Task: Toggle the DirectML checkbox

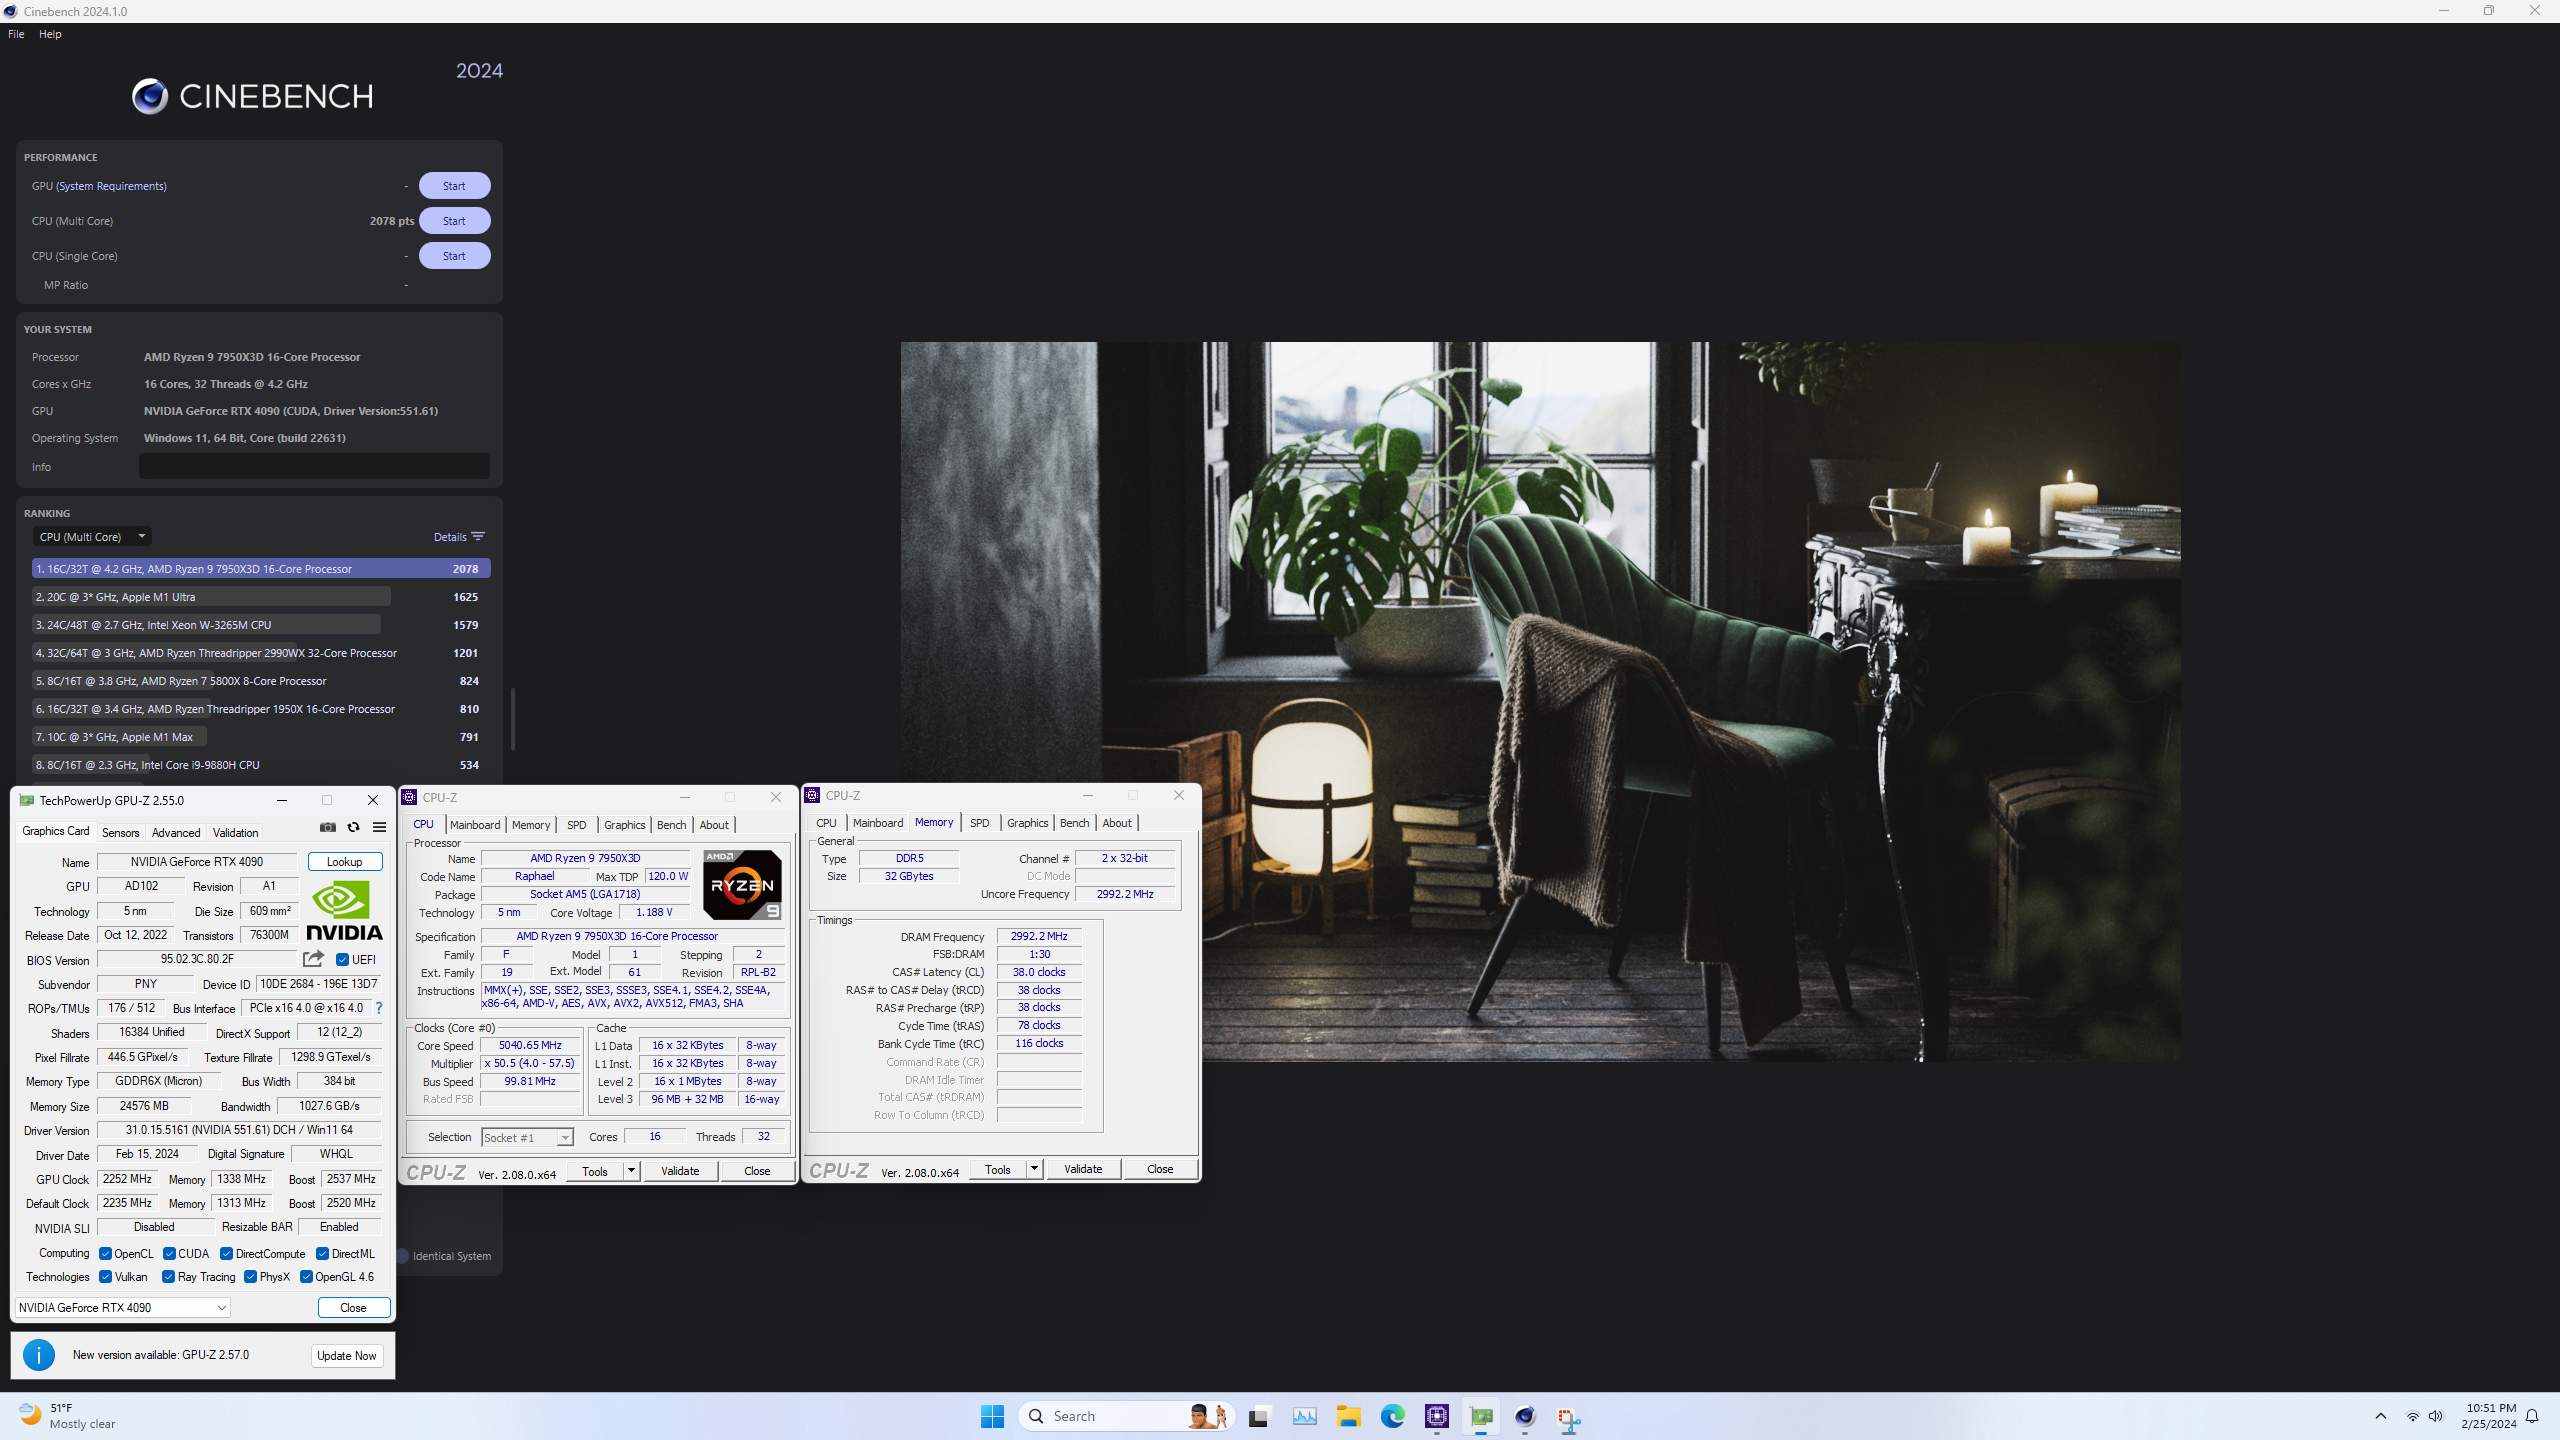Action: point(323,1254)
